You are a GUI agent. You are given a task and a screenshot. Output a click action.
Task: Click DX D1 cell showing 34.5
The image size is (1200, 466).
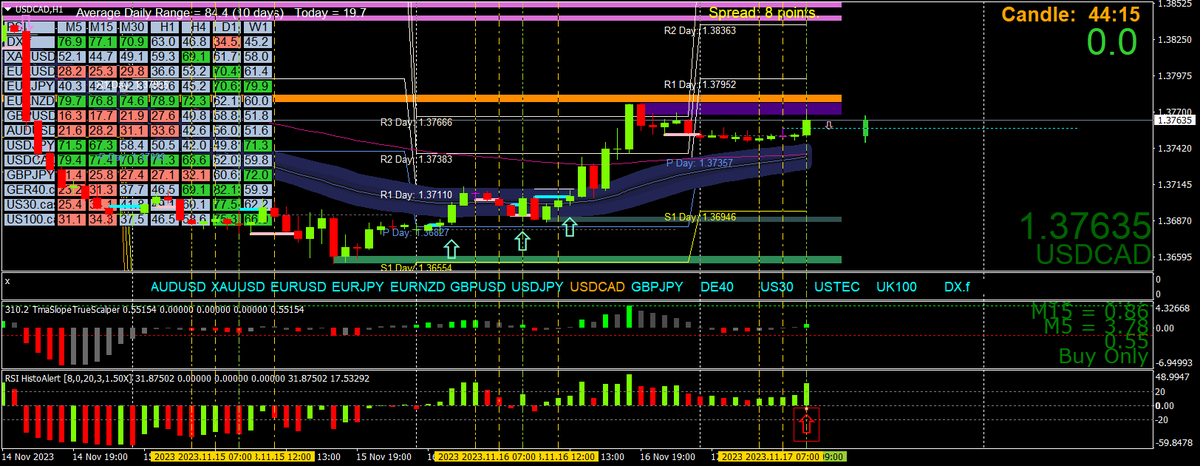(225, 41)
